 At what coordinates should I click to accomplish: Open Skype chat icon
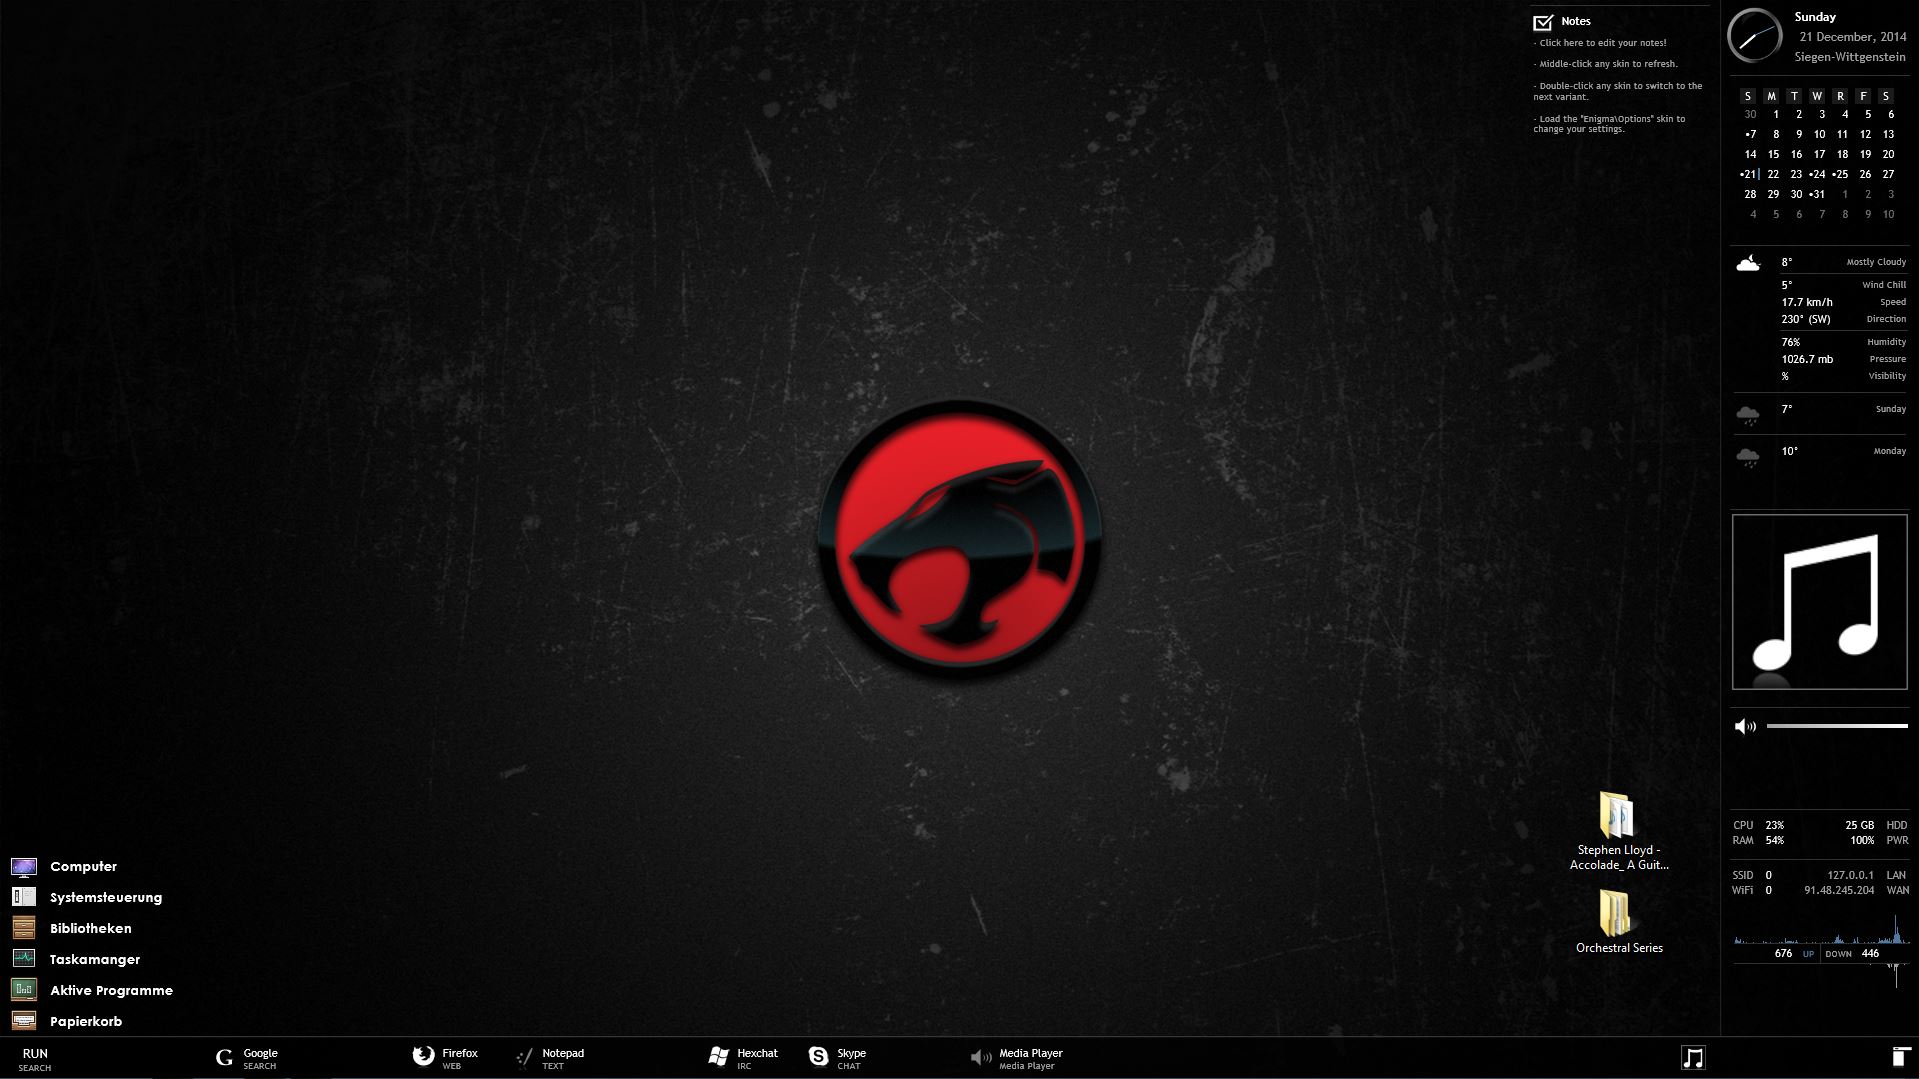[818, 1057]
